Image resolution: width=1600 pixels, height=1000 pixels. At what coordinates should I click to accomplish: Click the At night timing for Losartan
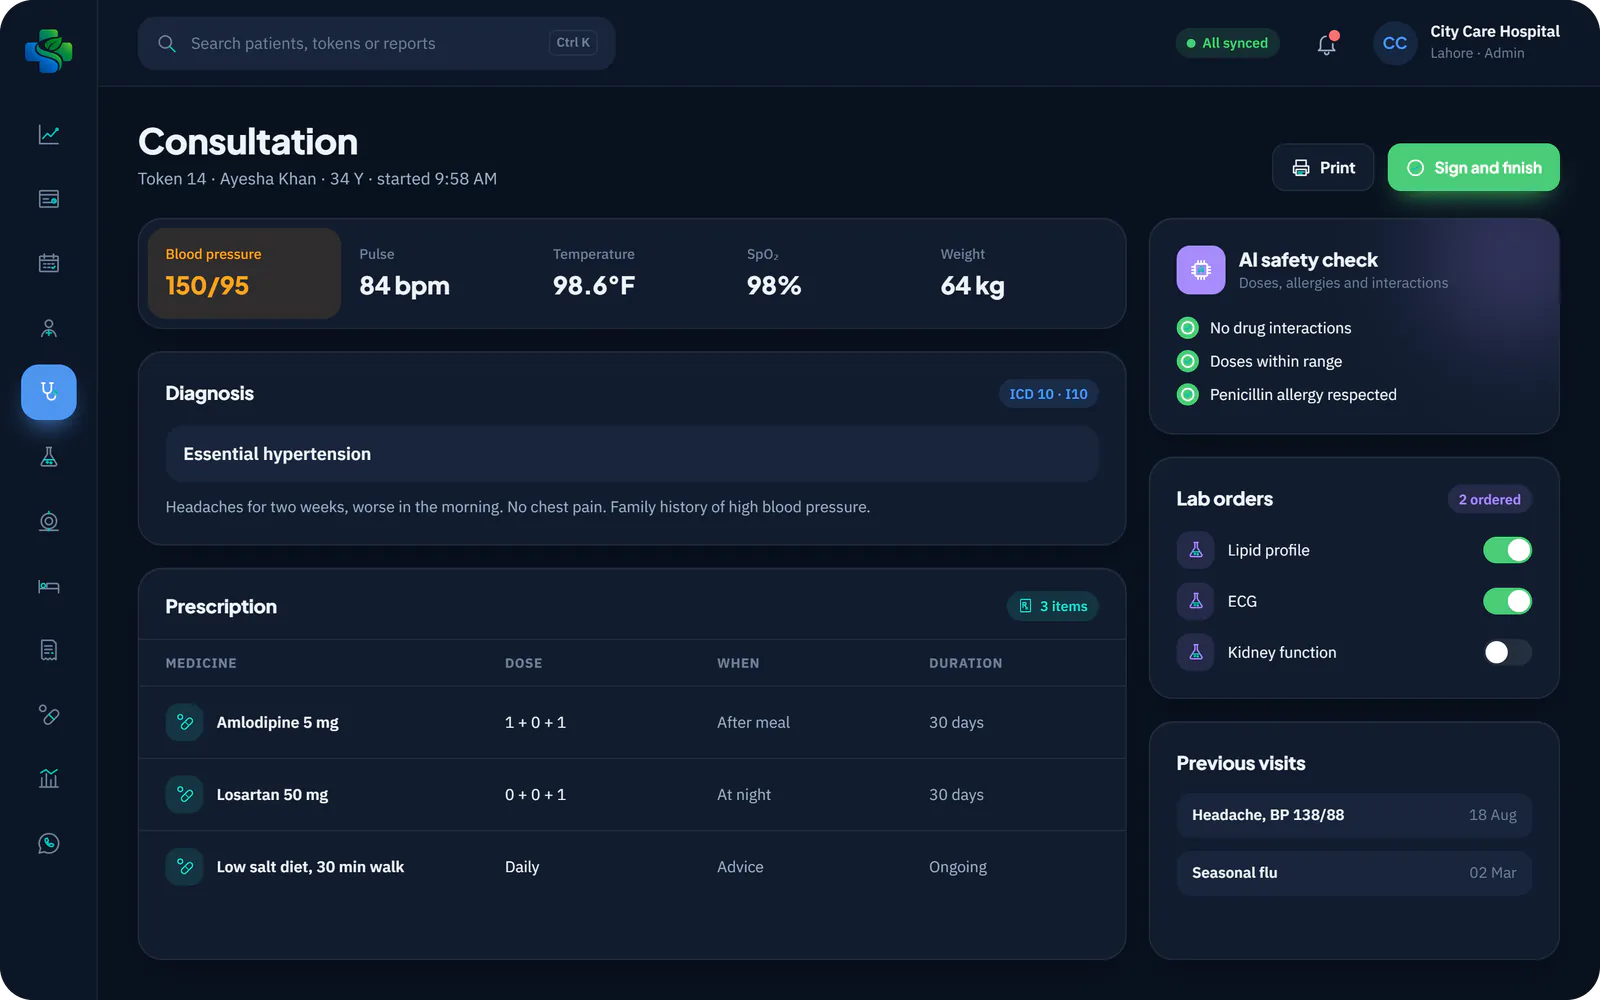click(x=744, y=795)
